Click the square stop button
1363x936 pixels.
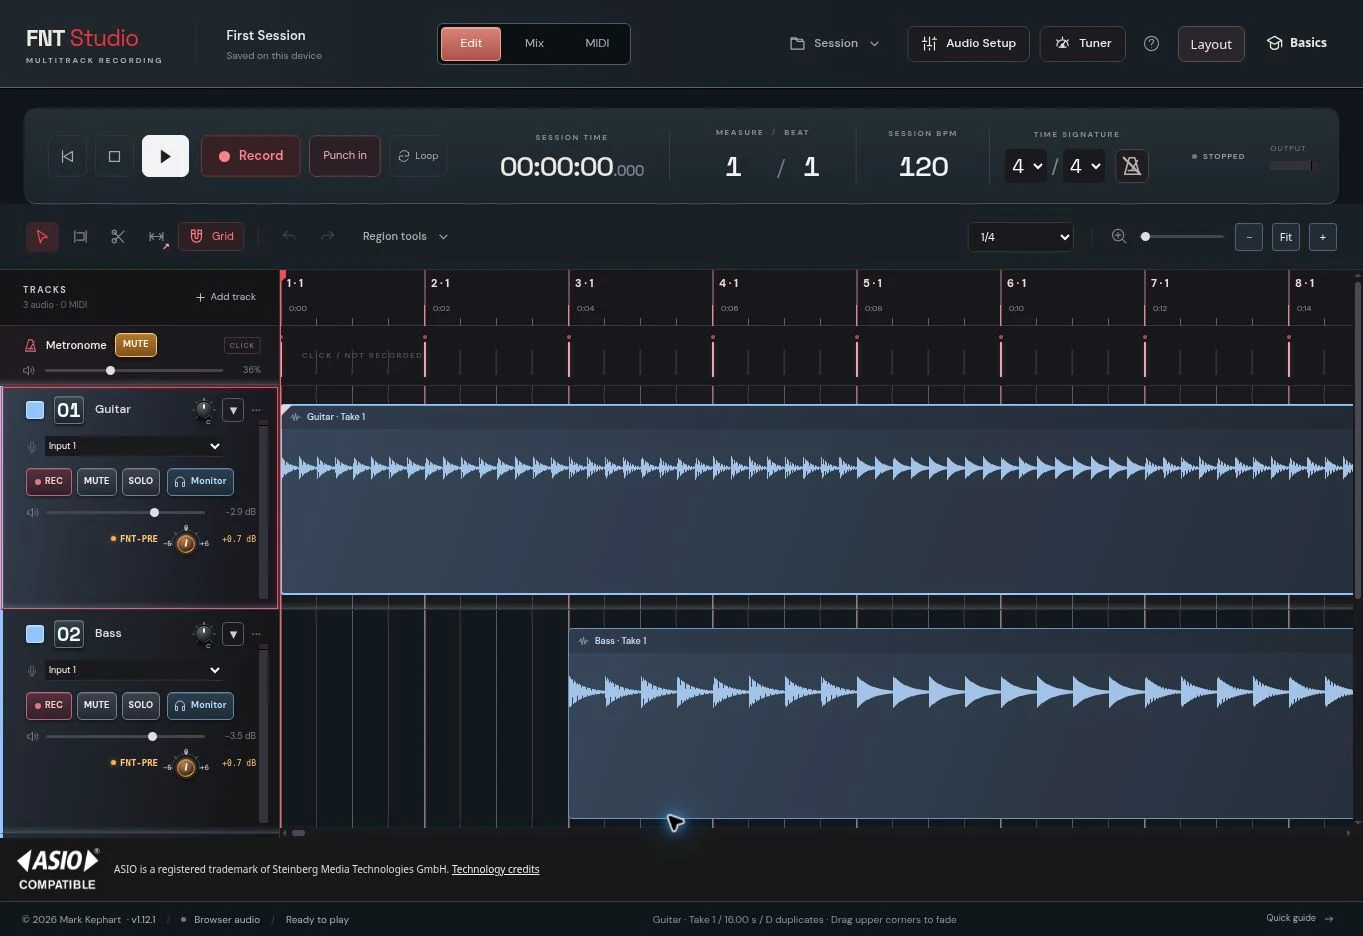click(114, 156)
